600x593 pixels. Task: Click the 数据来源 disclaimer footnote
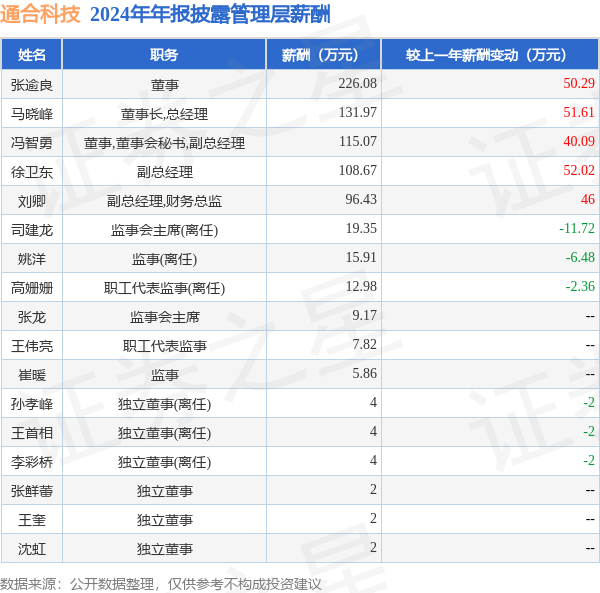[161, 584]
